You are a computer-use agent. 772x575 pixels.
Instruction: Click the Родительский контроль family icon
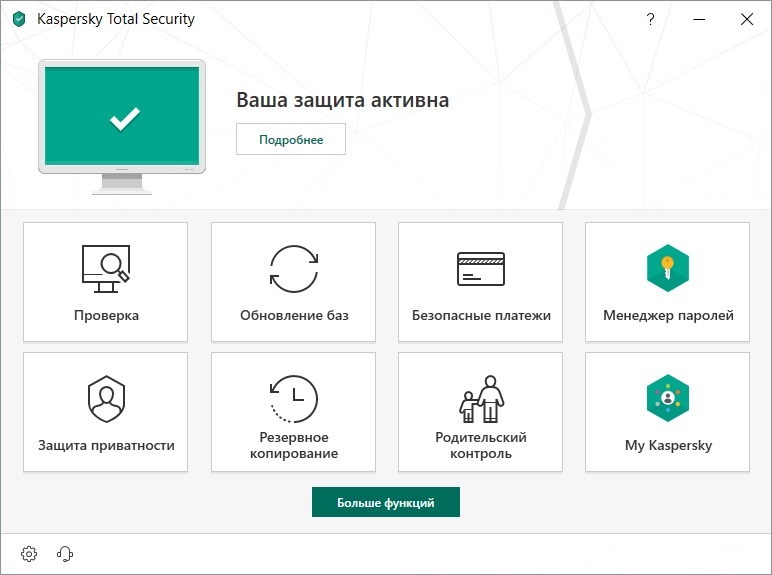(x=481, y=398)
